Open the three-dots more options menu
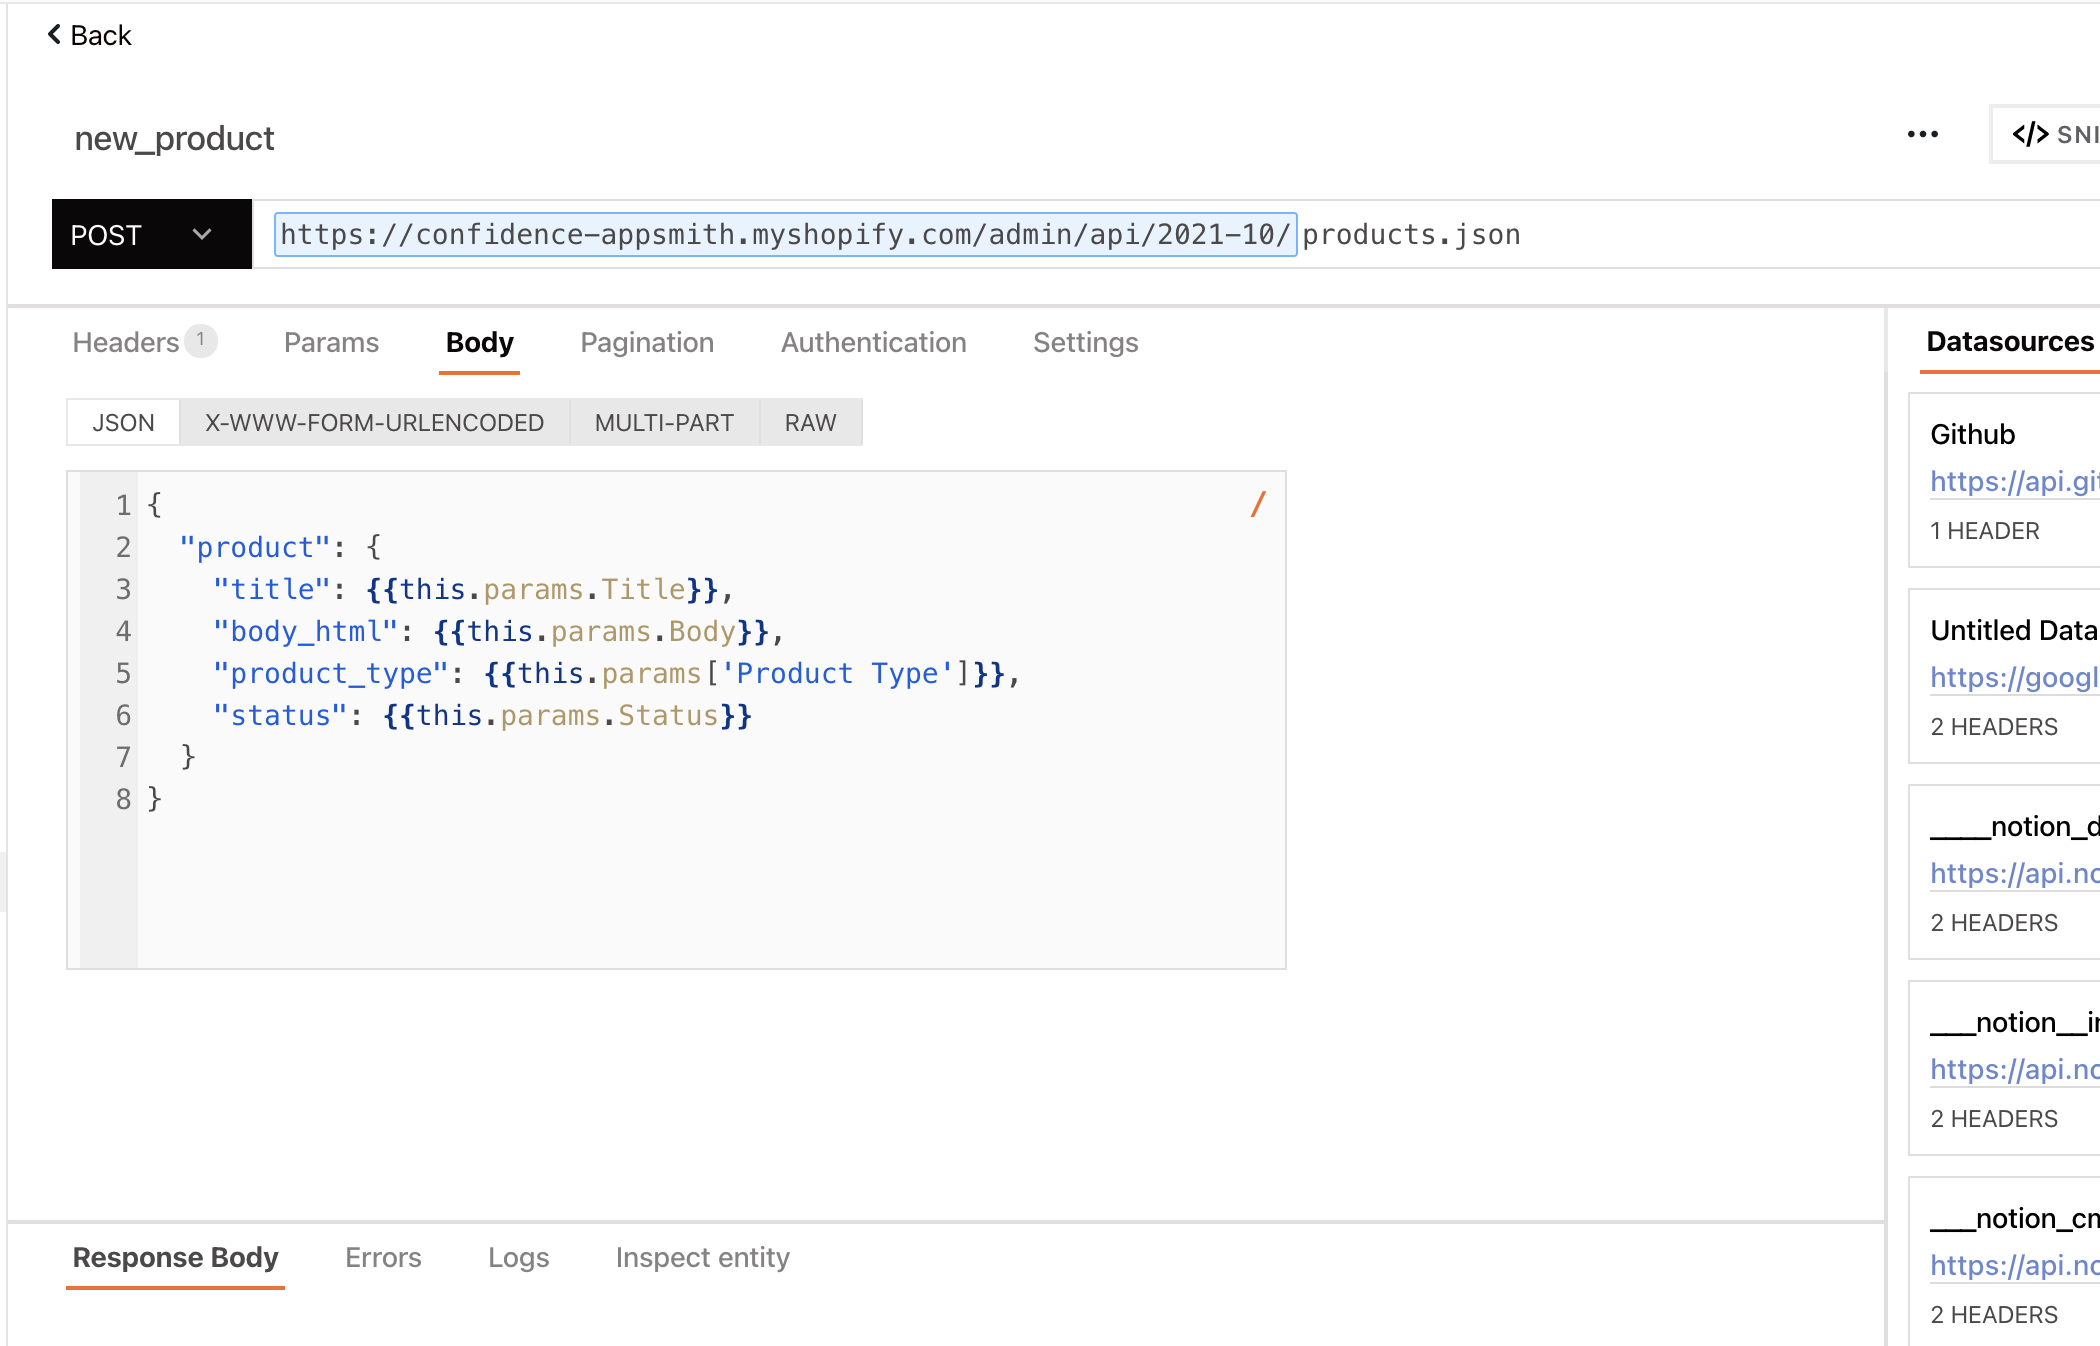Image resolution: width=2100 pixels, height=1346 pixels. [x=1922, y=134]
